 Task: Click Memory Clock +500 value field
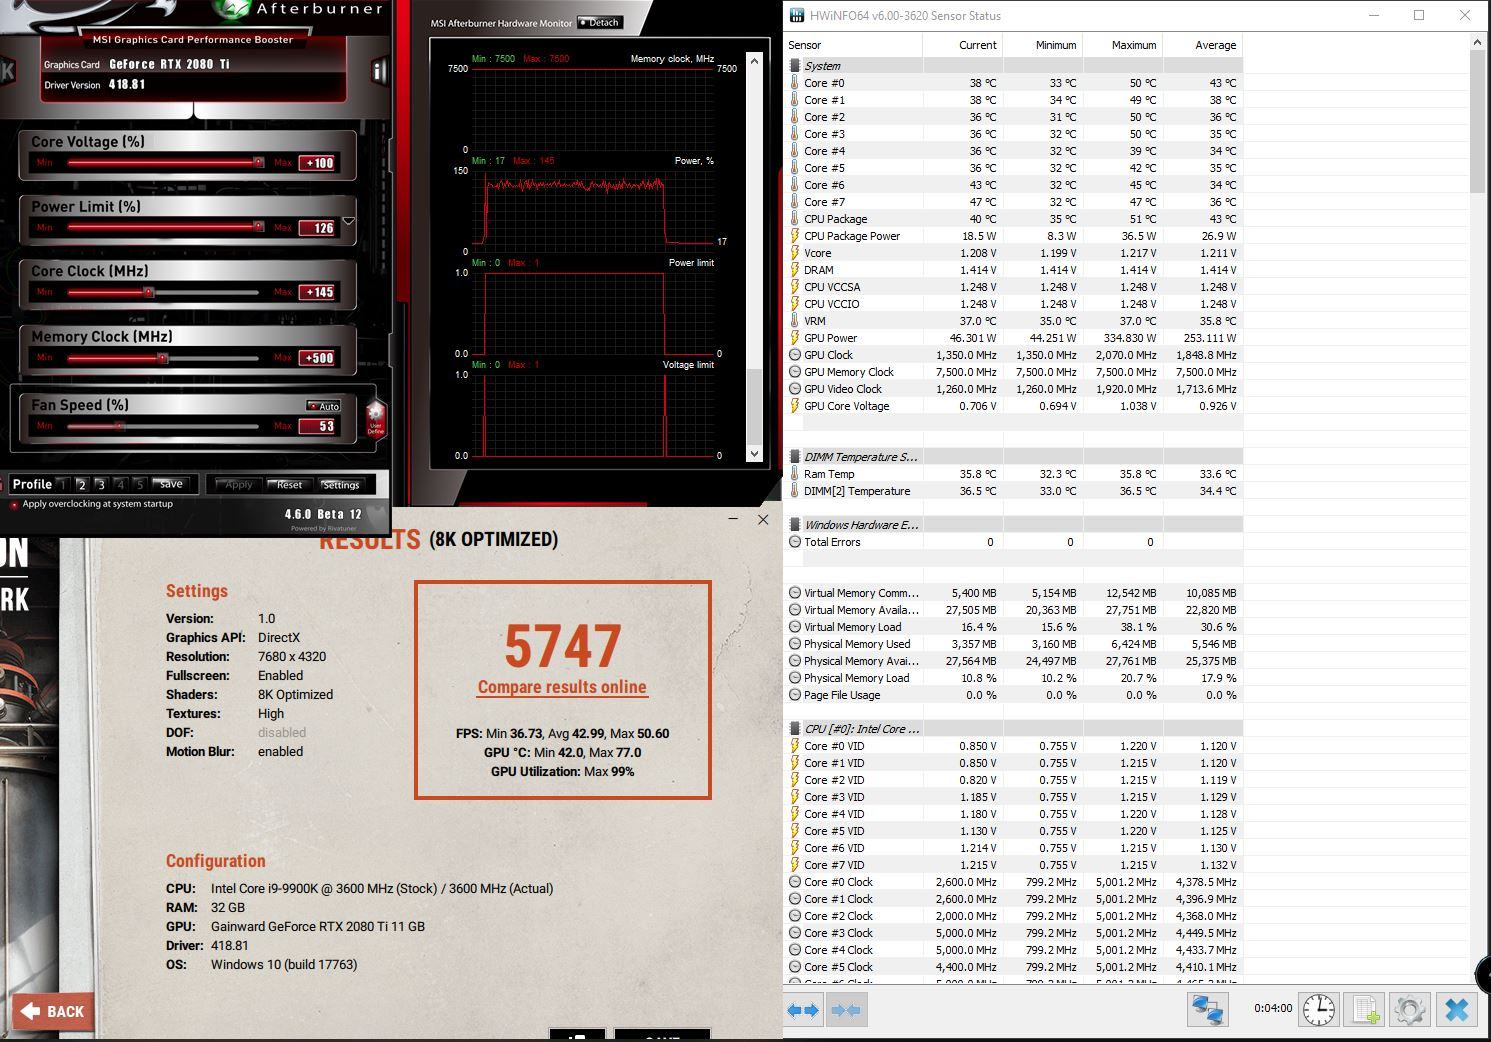pyautogui.click(x=318, y=358)
